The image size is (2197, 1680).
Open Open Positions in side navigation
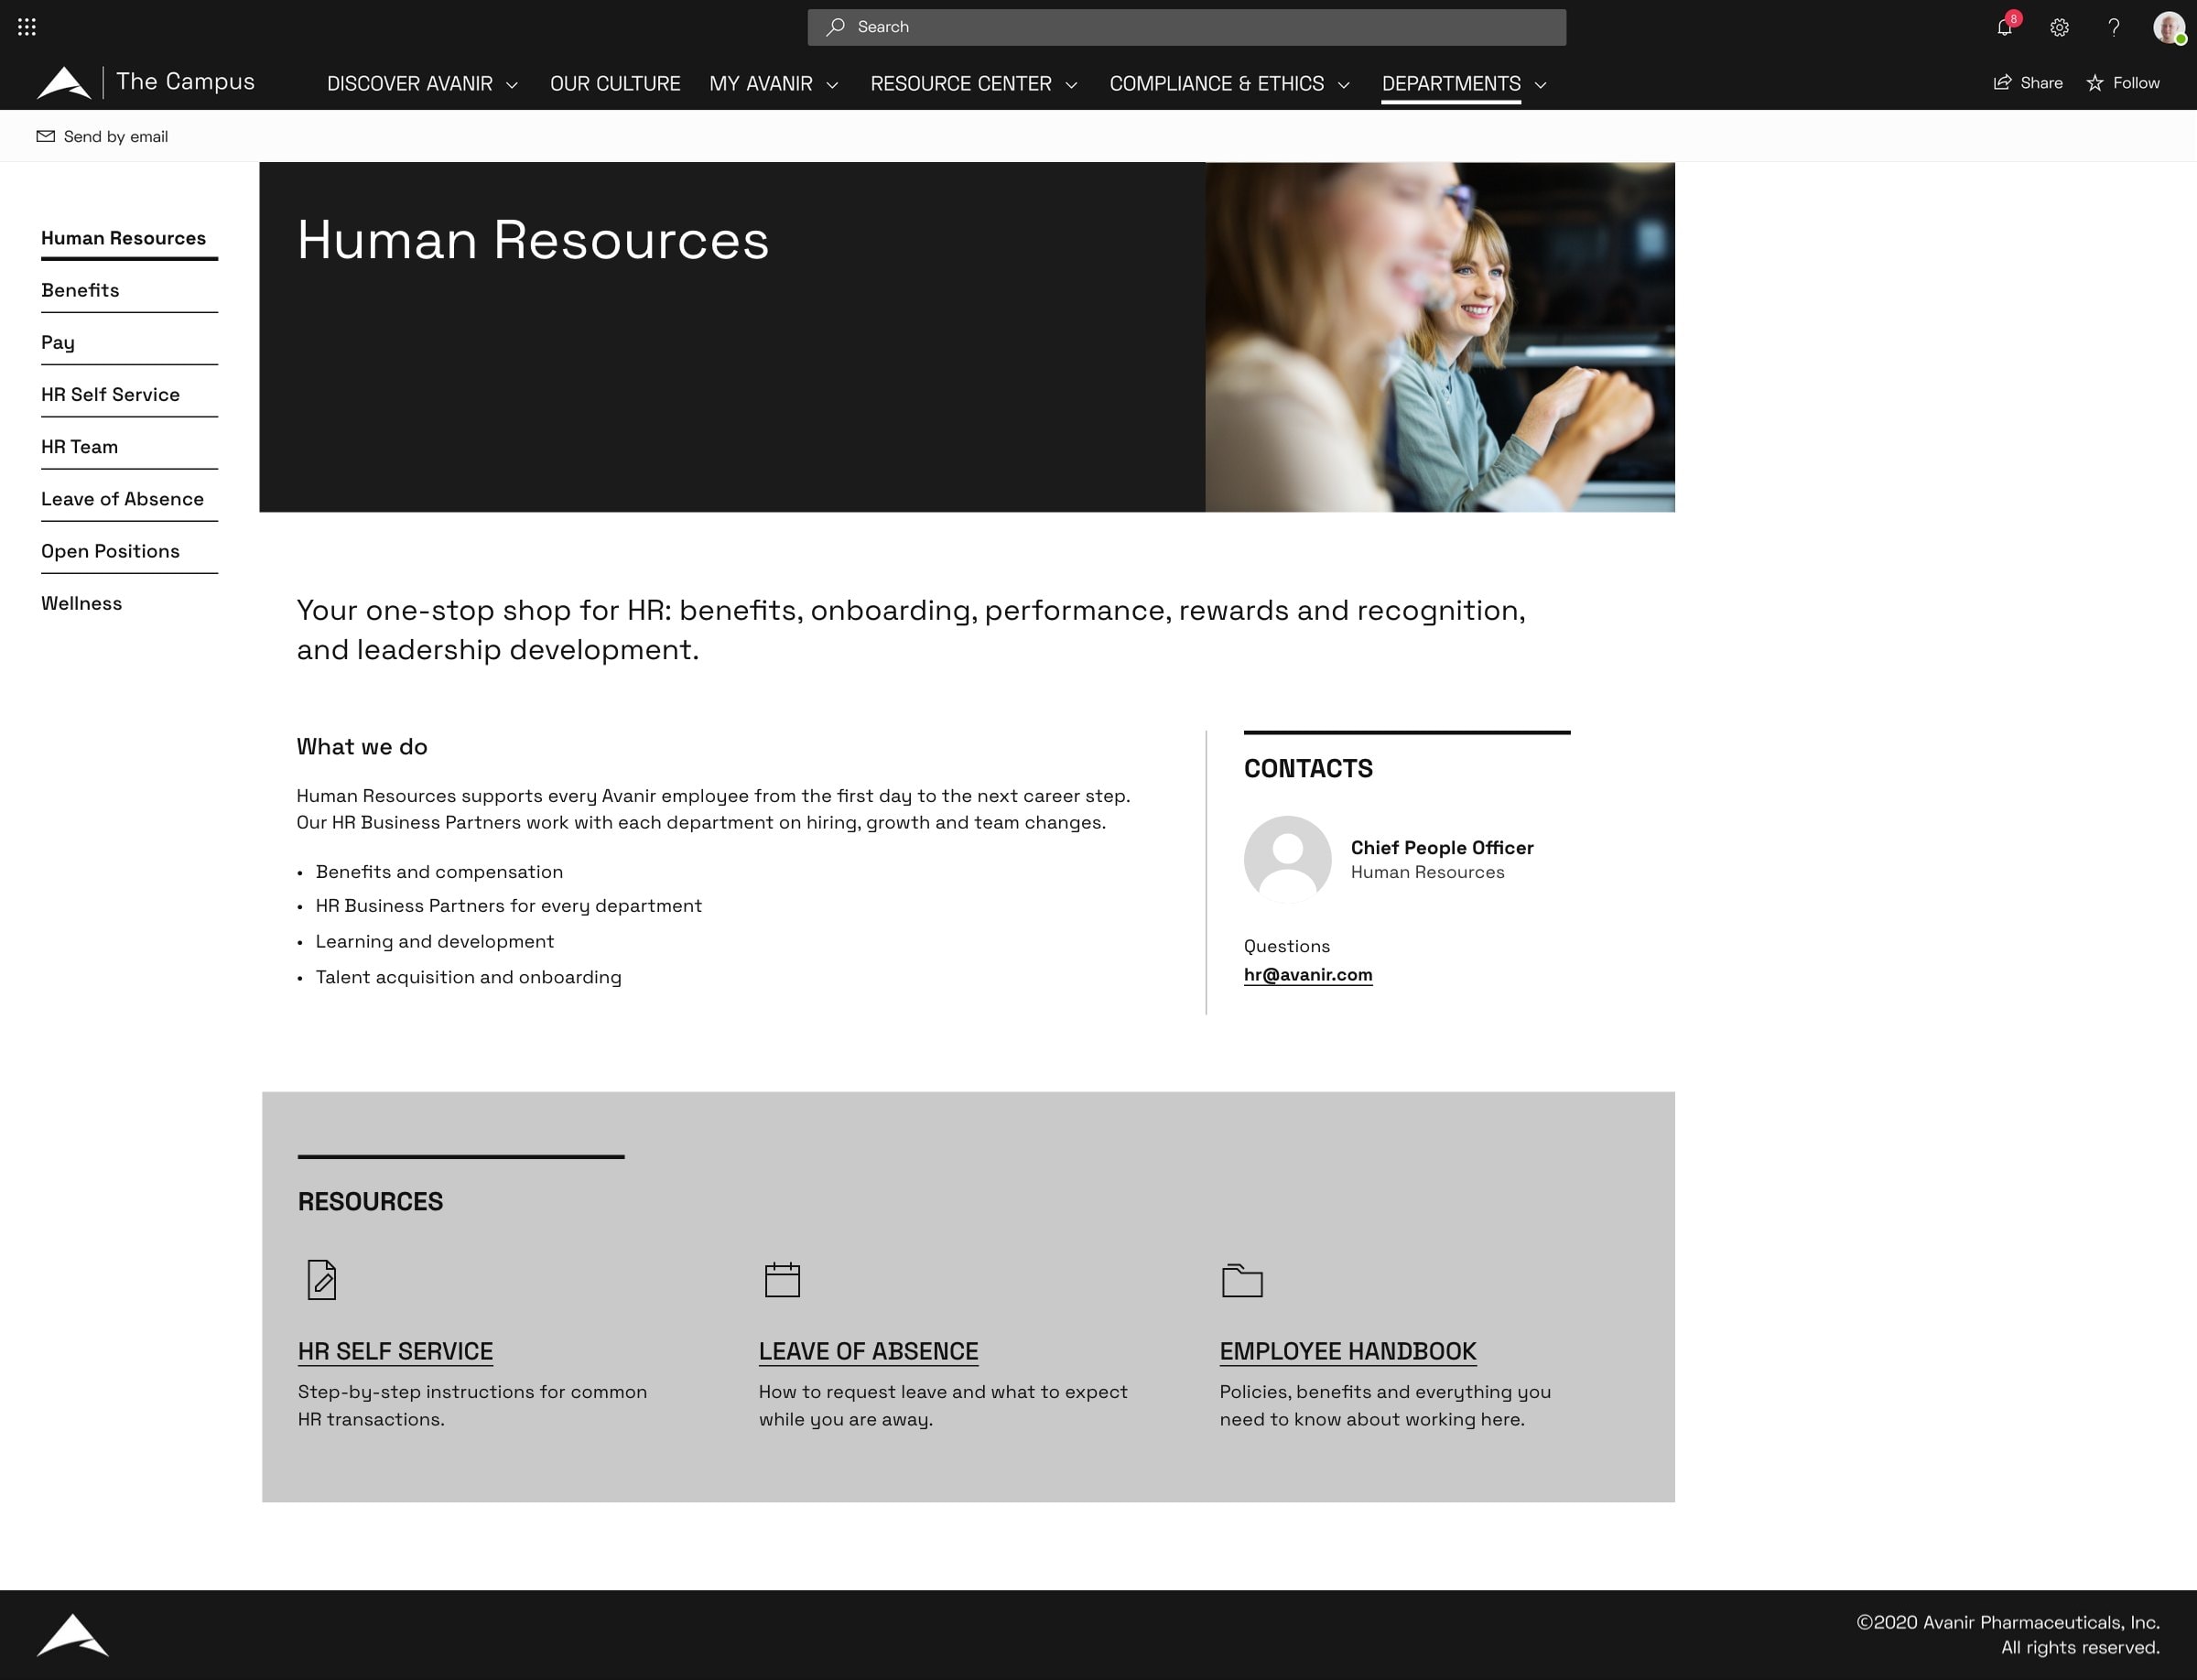click(110, 551)
